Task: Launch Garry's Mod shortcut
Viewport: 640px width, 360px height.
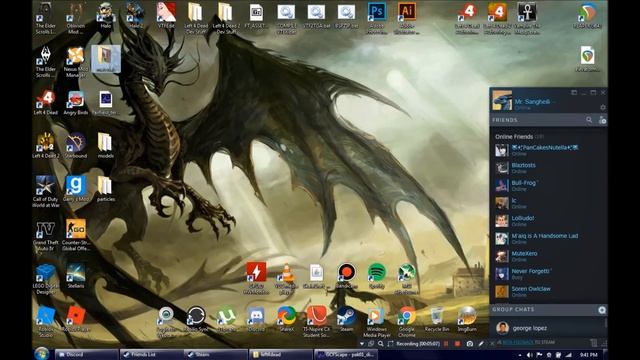Action: click(x=76, y=189)
